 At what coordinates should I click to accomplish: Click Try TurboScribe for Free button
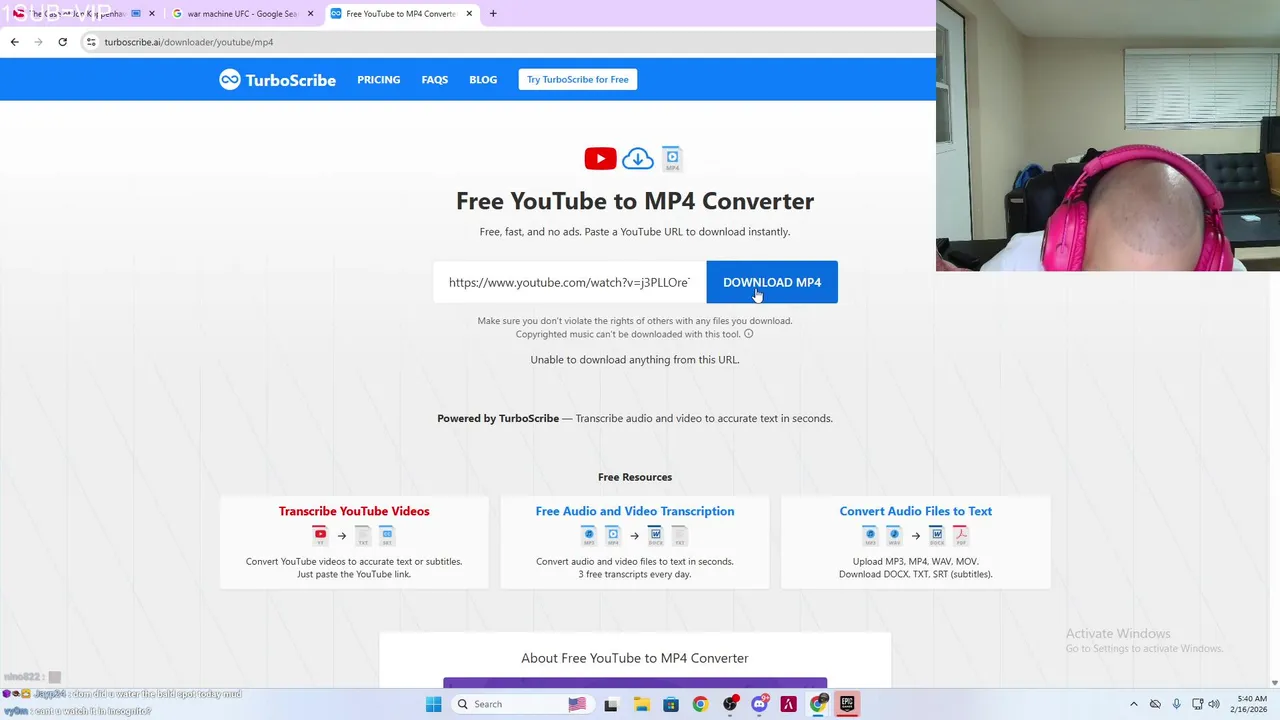(x=577, y=80)
